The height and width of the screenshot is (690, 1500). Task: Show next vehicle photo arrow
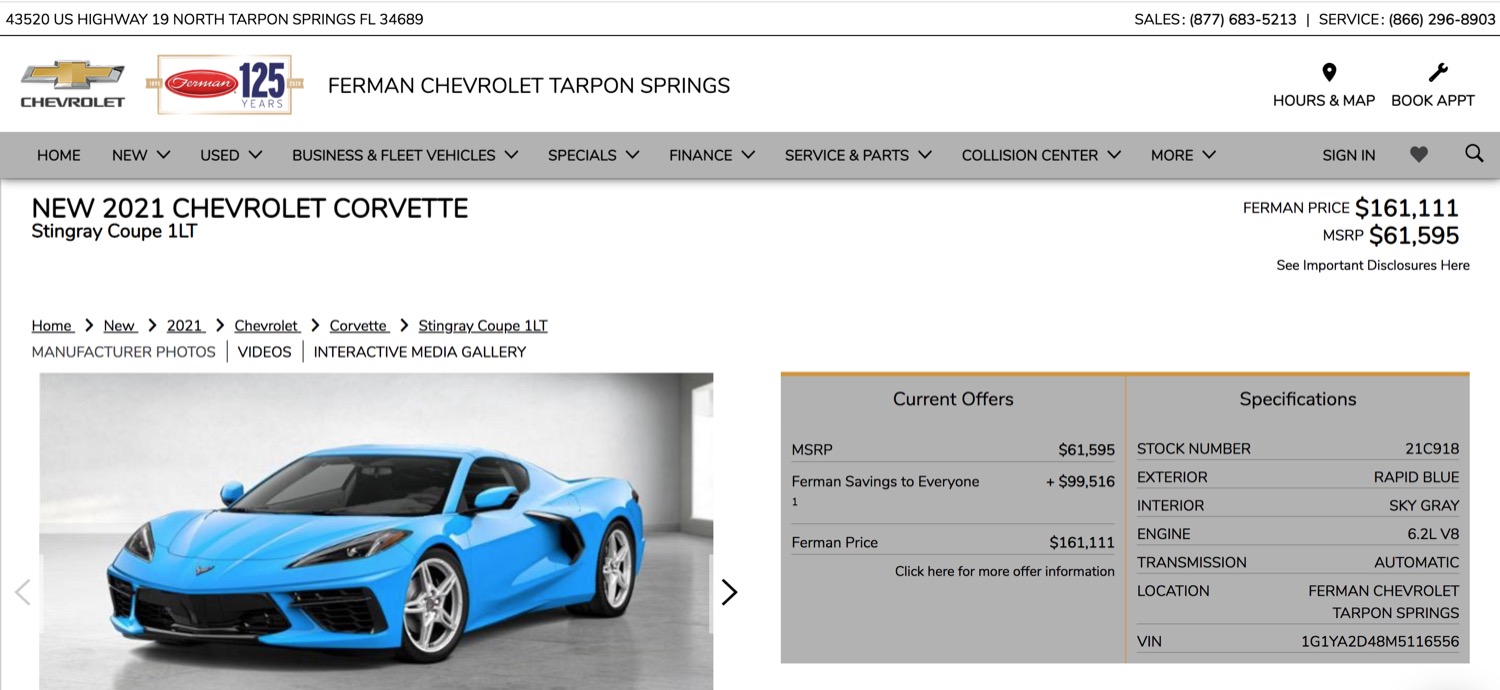pyautogui.click(x=729, y=592)
